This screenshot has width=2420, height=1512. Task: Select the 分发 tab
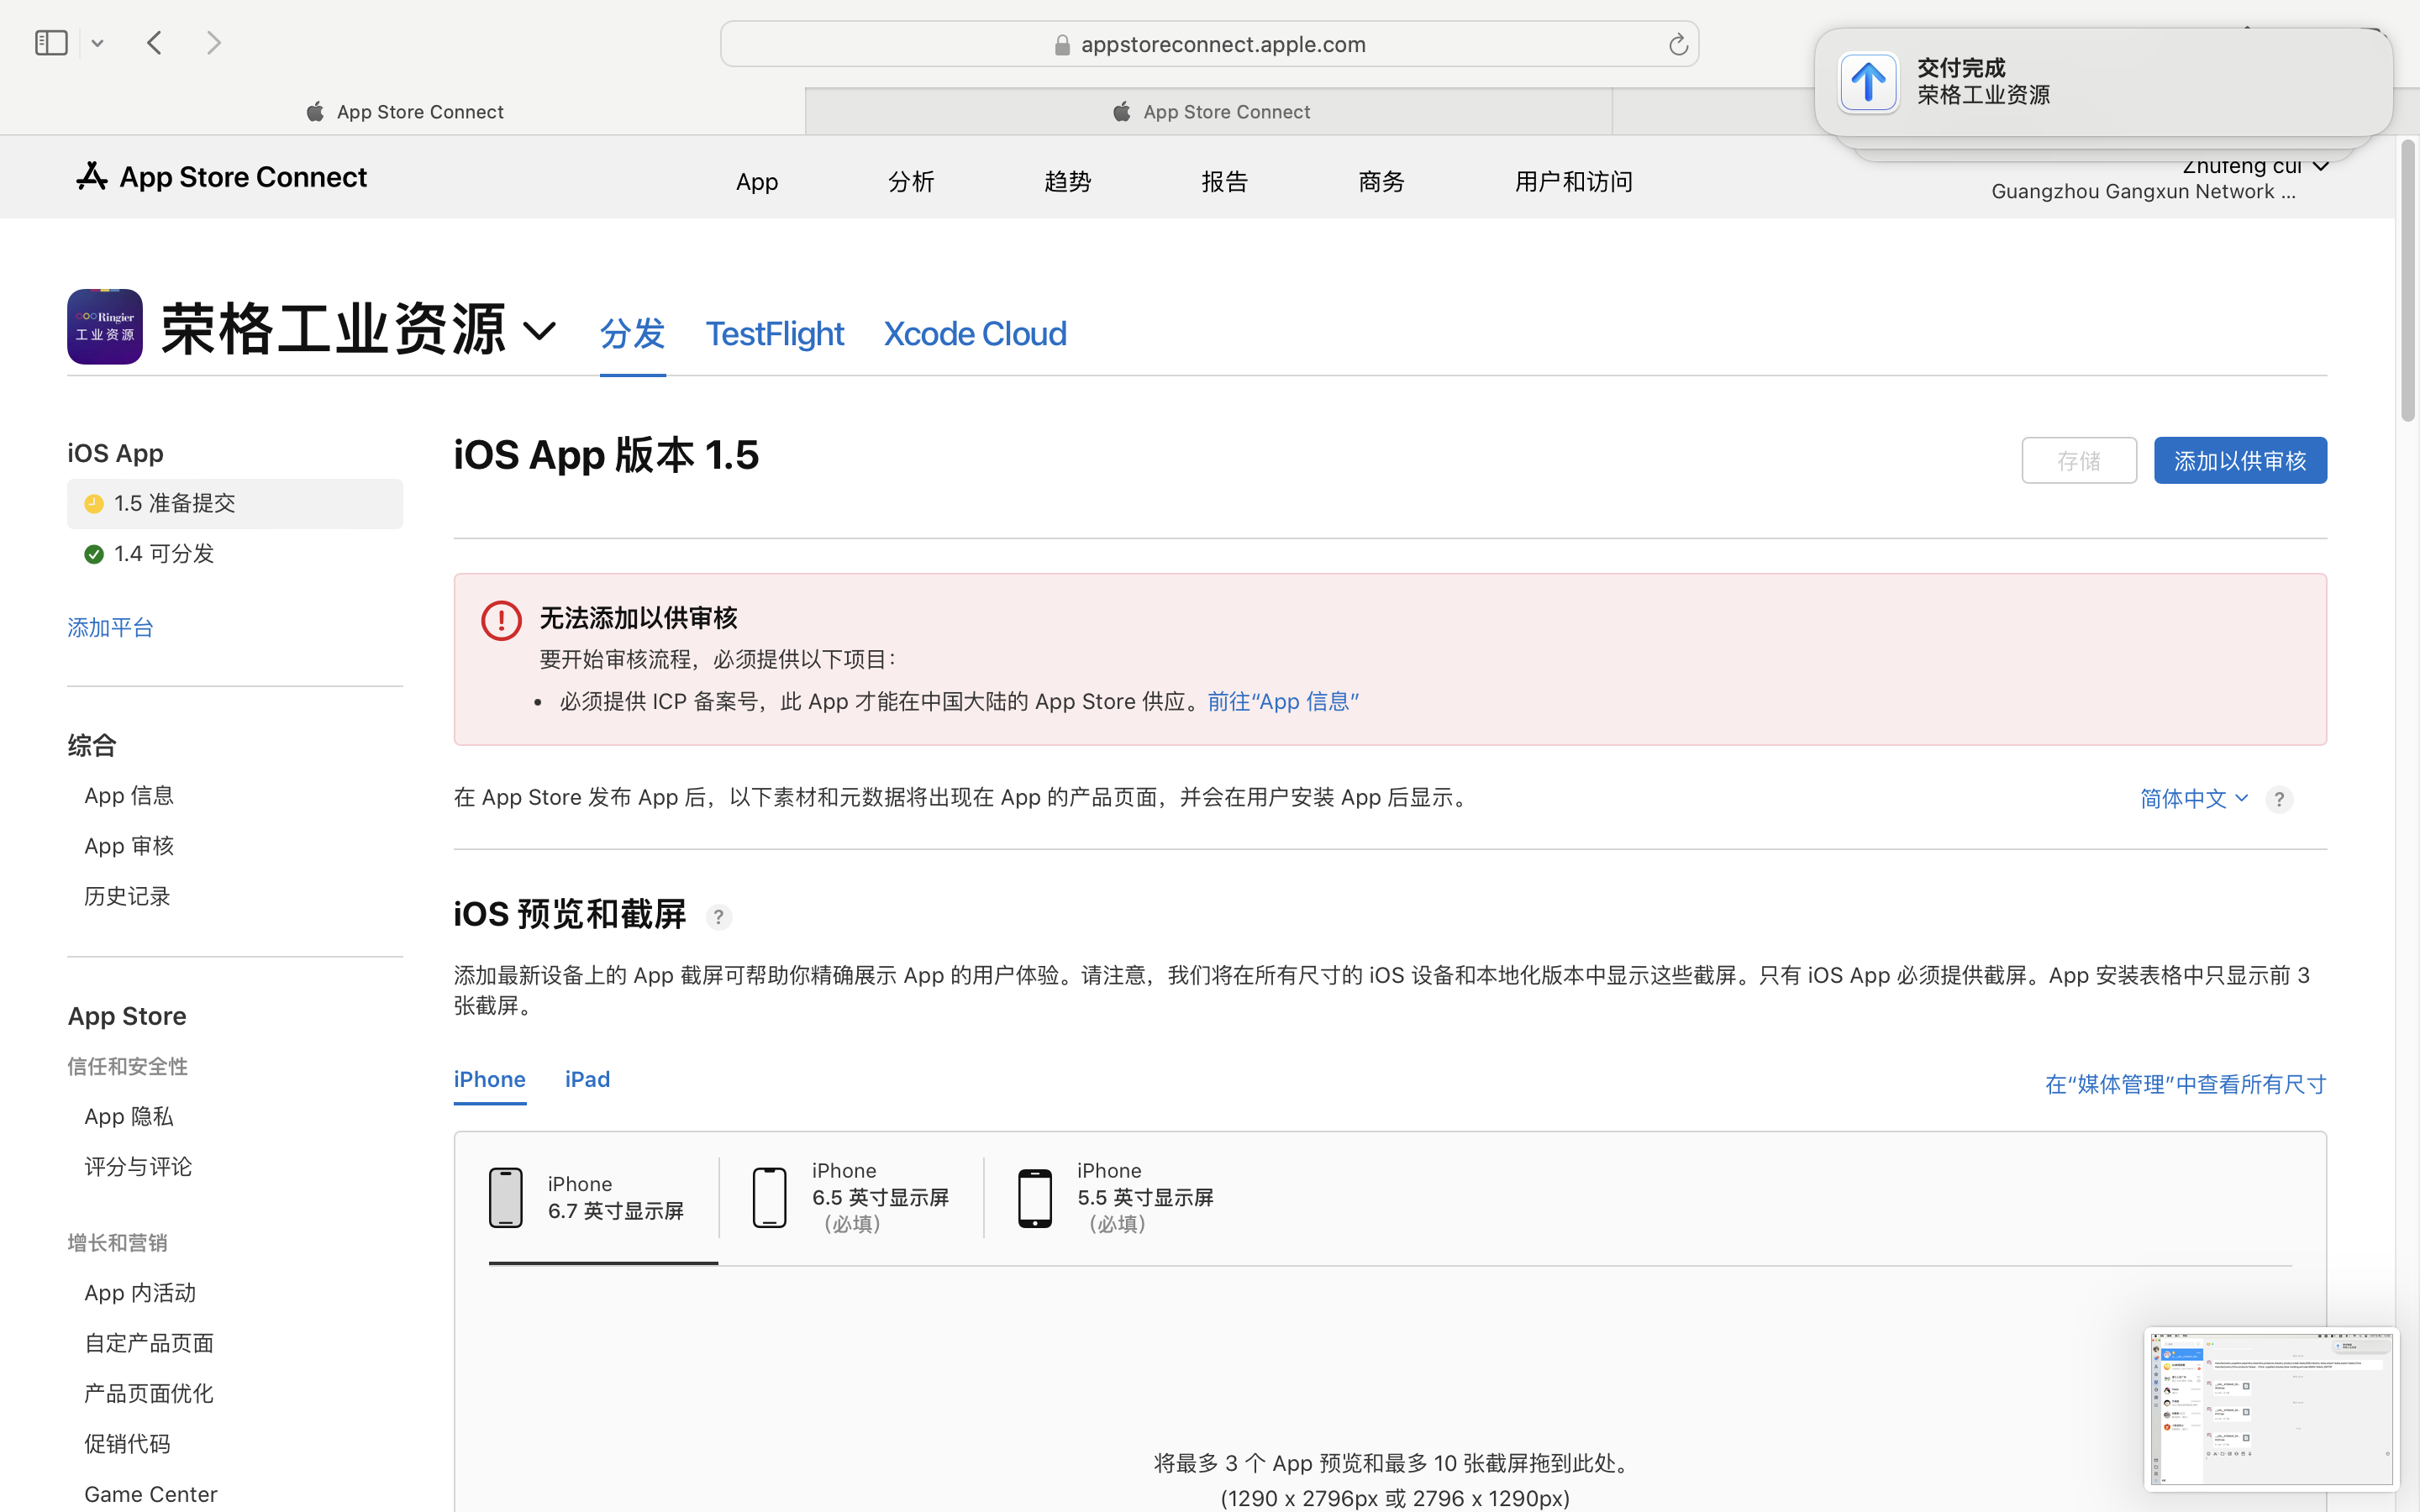pos(632,334)
